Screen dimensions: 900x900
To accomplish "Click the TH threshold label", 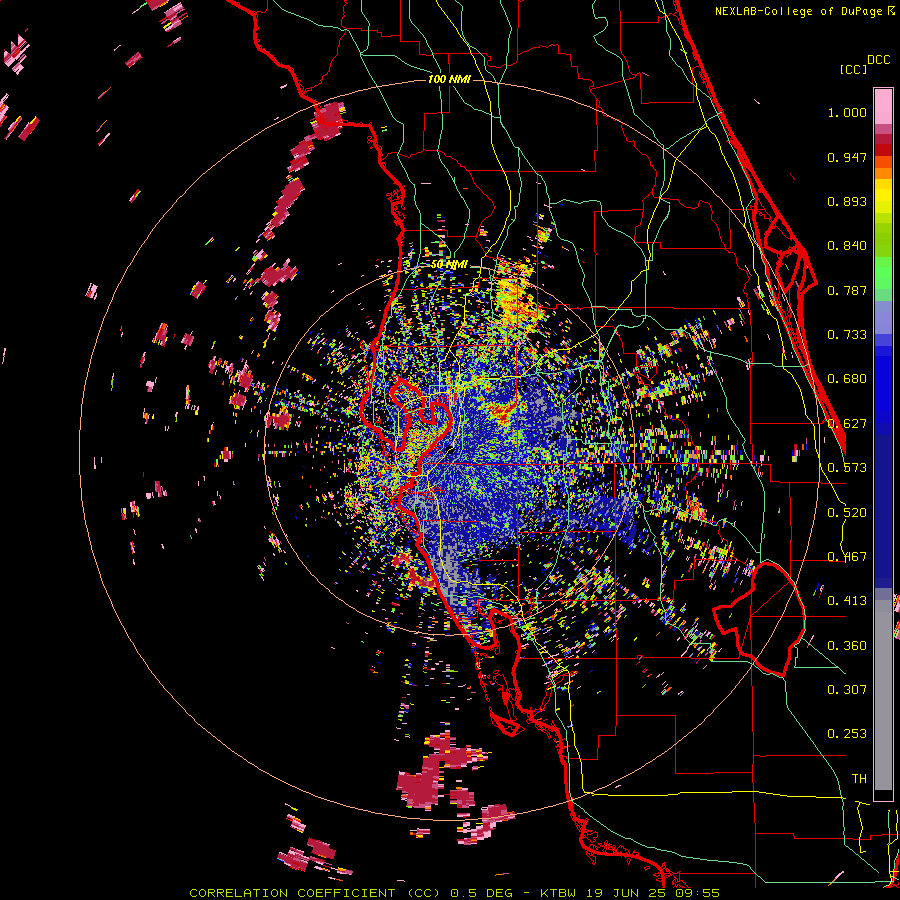I will (859, 779).
